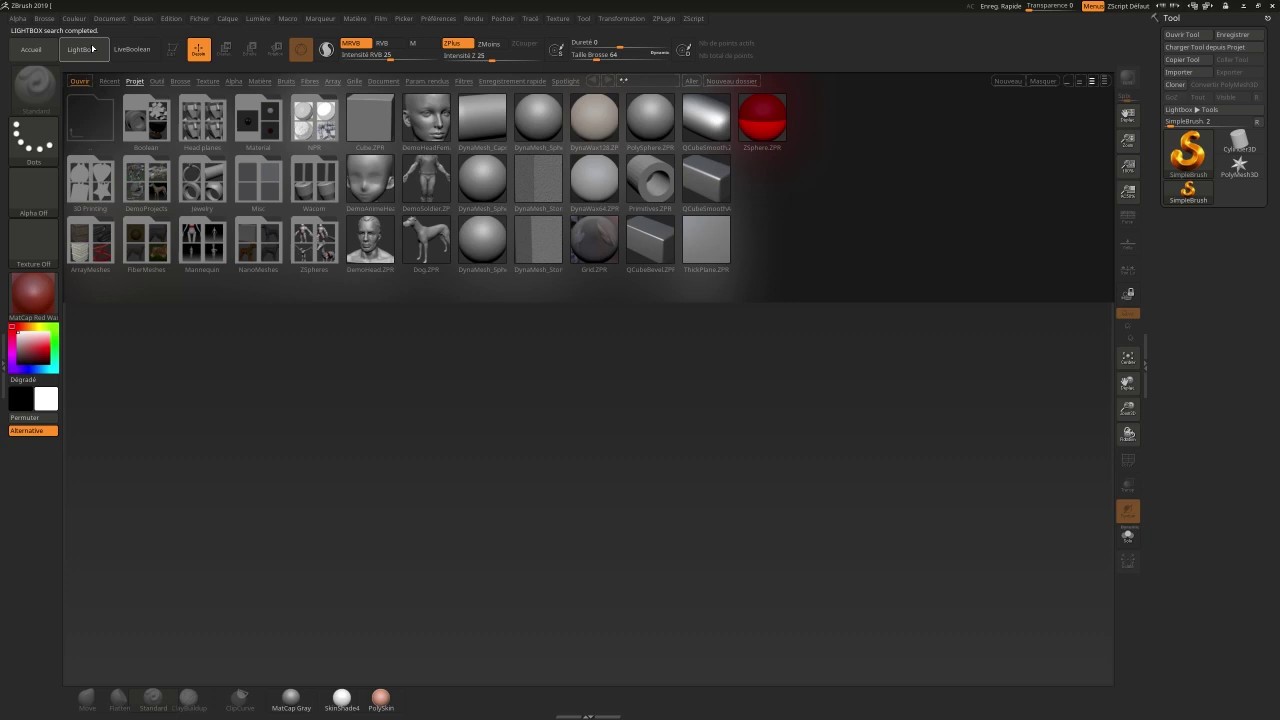Adjust the Taille Brosse slider

pos(620,55)
